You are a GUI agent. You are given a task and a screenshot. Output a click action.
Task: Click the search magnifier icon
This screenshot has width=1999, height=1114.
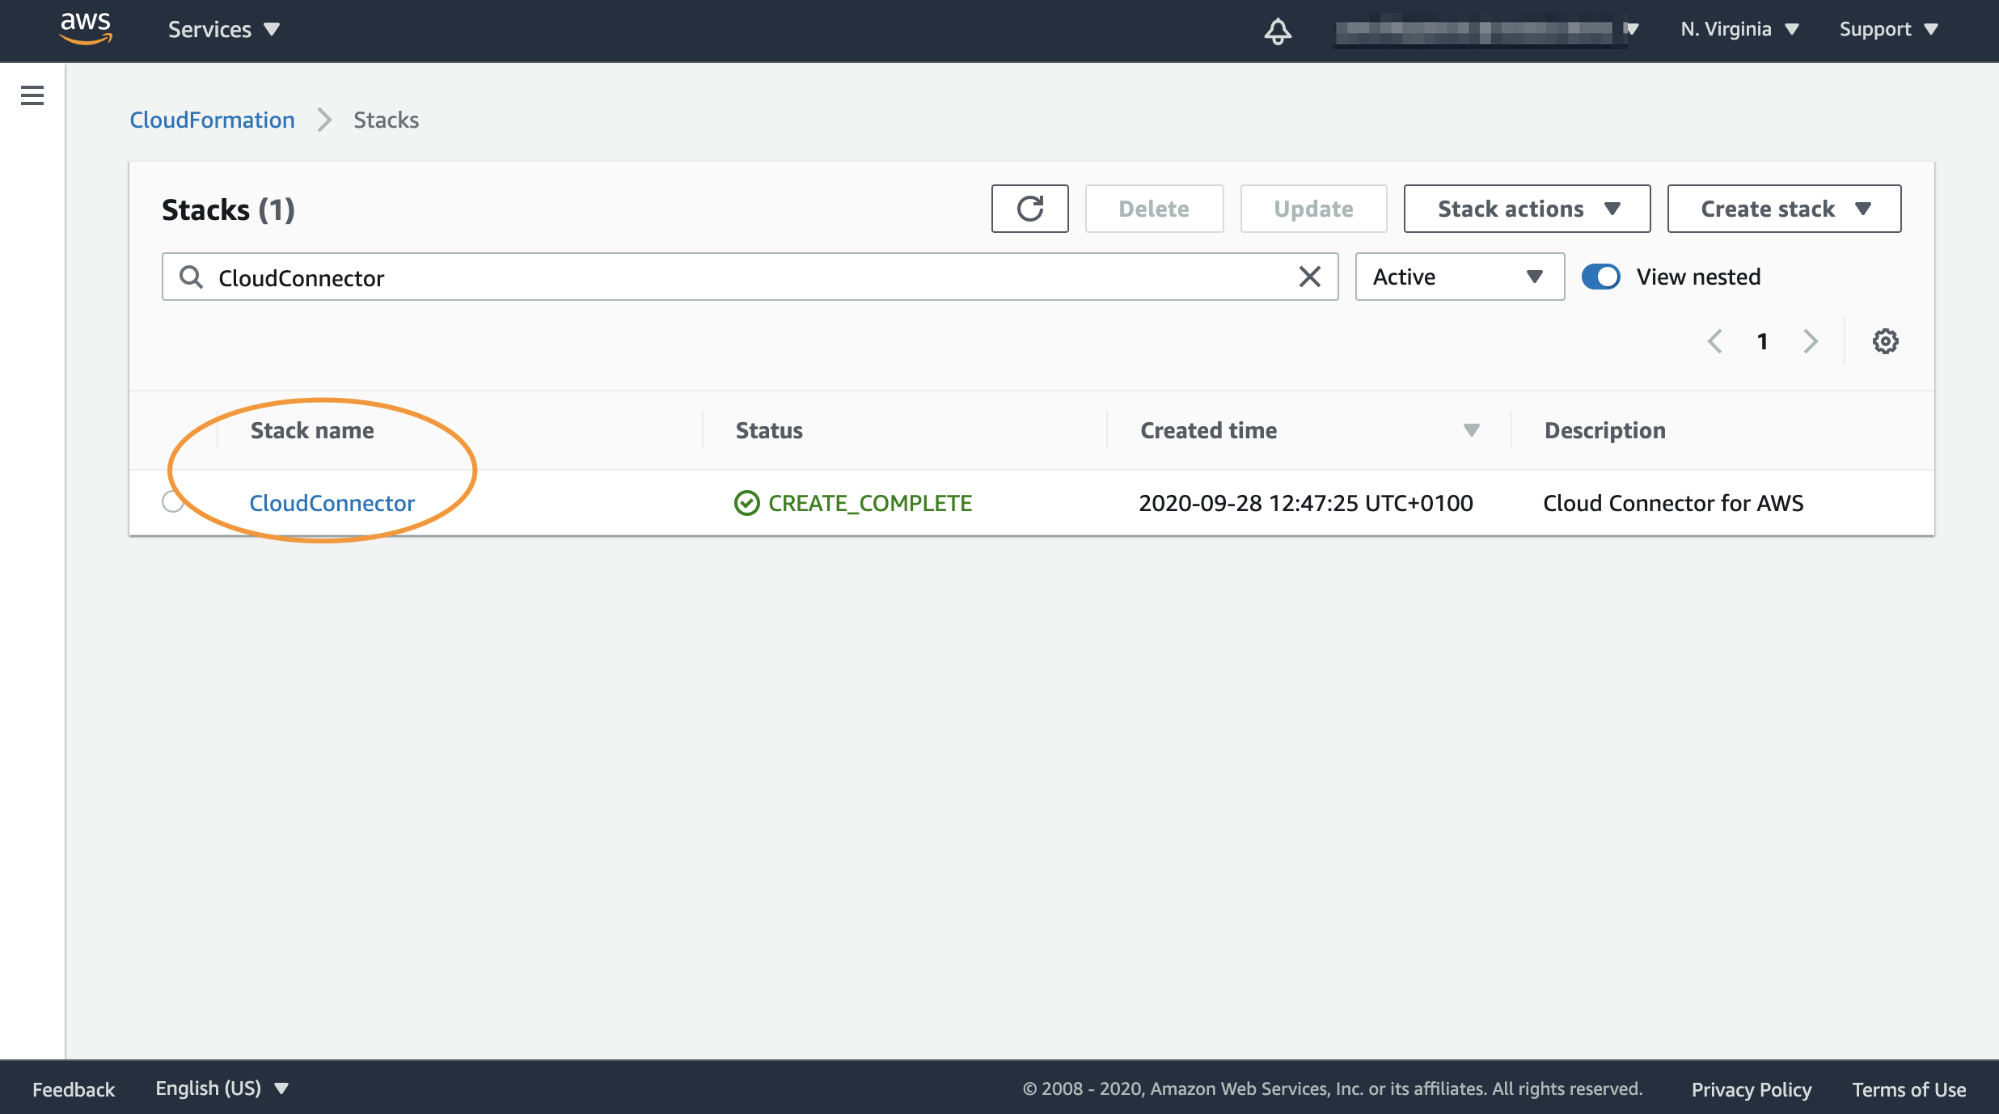click(191, 277)
